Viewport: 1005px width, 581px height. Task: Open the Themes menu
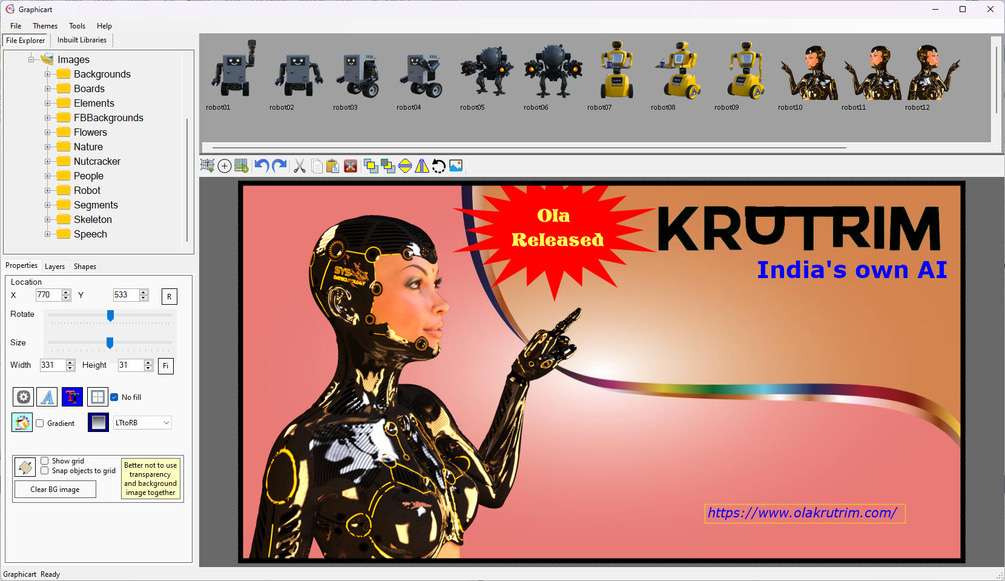pos(45,26)
